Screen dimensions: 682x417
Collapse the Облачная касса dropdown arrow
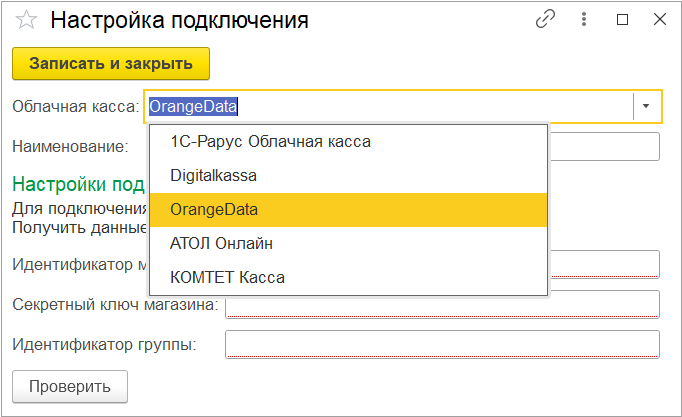coord(646,105)
